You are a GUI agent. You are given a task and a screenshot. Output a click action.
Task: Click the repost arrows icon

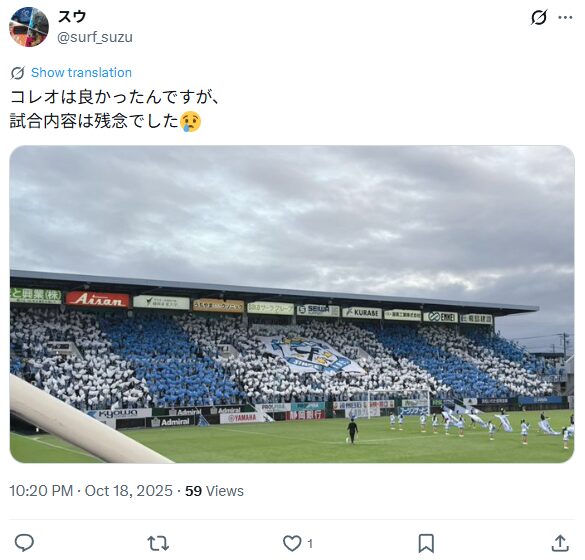tap(158, 543)
